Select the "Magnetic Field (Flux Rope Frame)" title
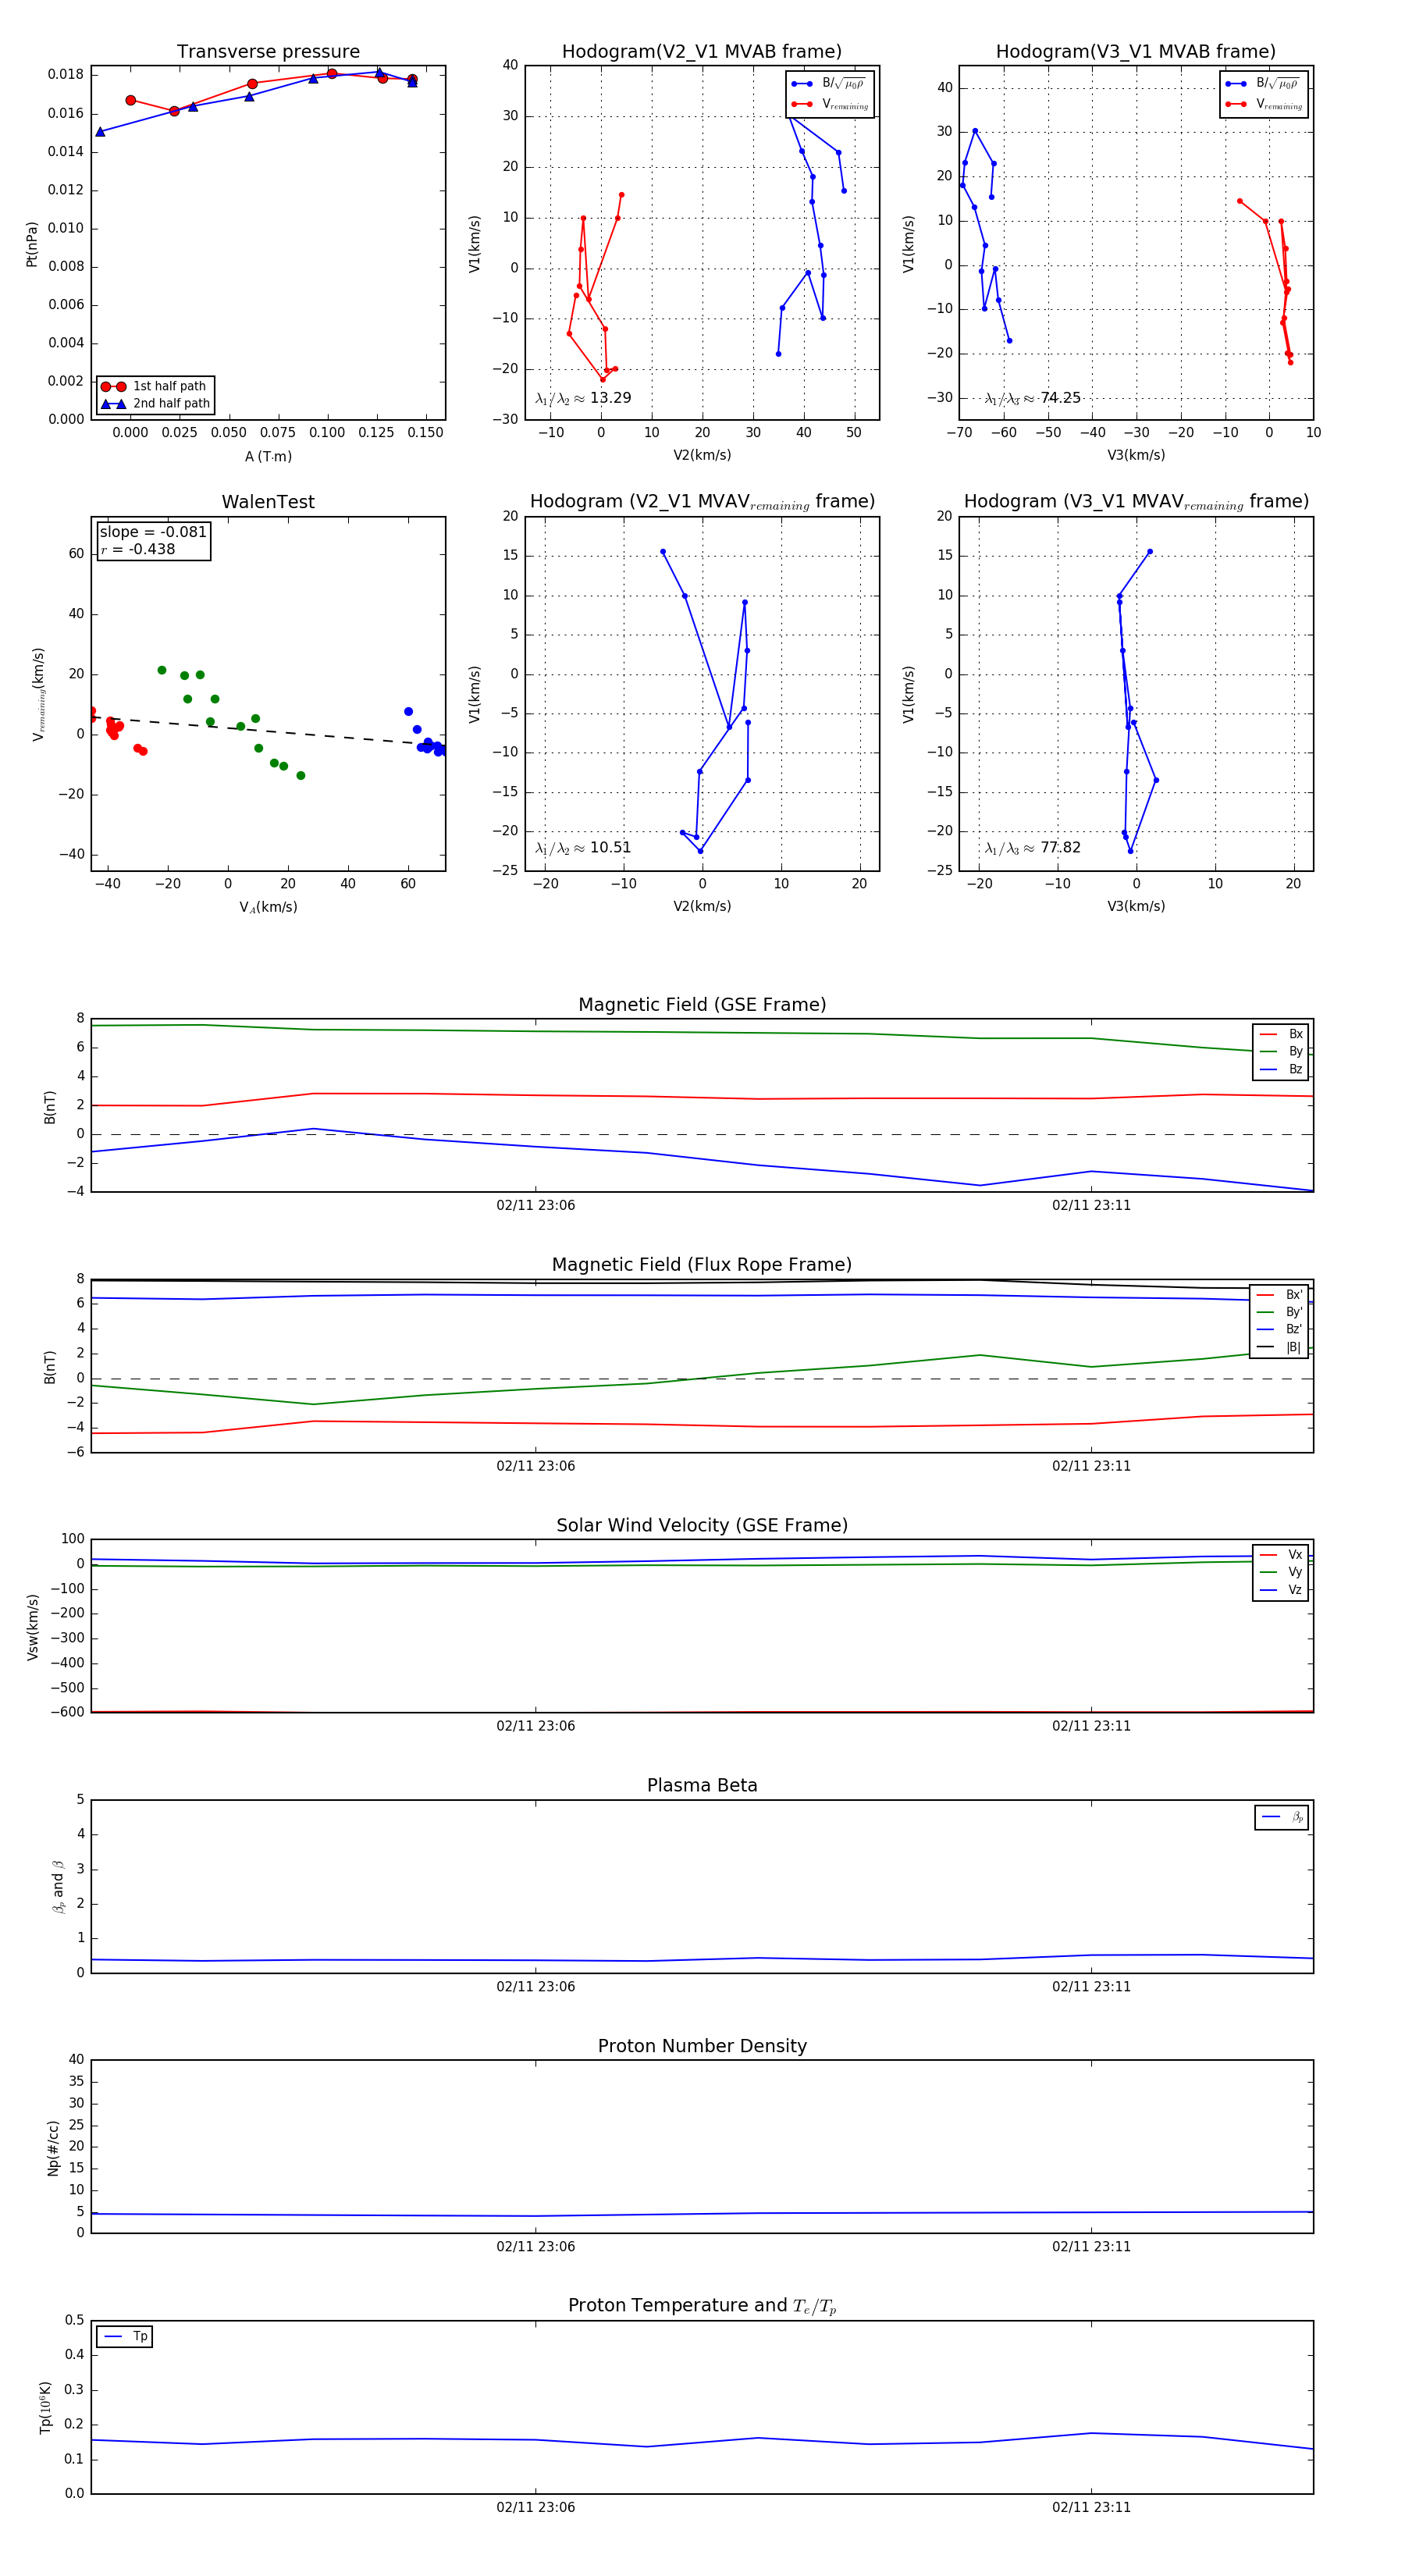The height and width of the screenshot is (2576, 1405). pyautogui.click(x=702, y=1265)
